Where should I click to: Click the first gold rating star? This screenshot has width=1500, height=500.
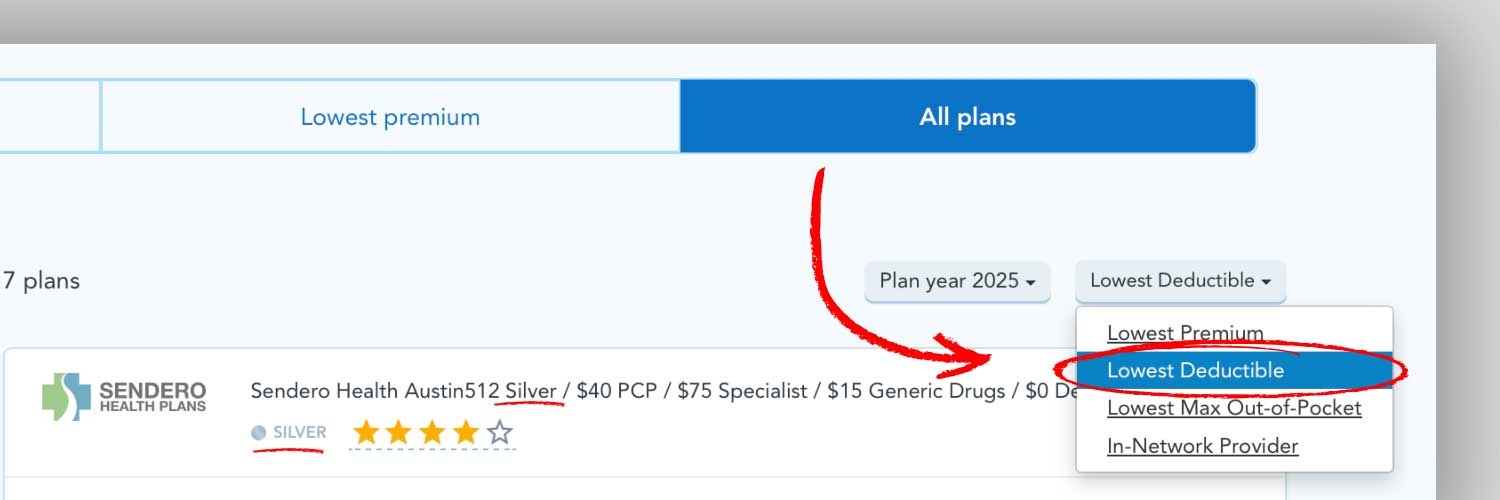pyautogui.click(x=367, y=433)
